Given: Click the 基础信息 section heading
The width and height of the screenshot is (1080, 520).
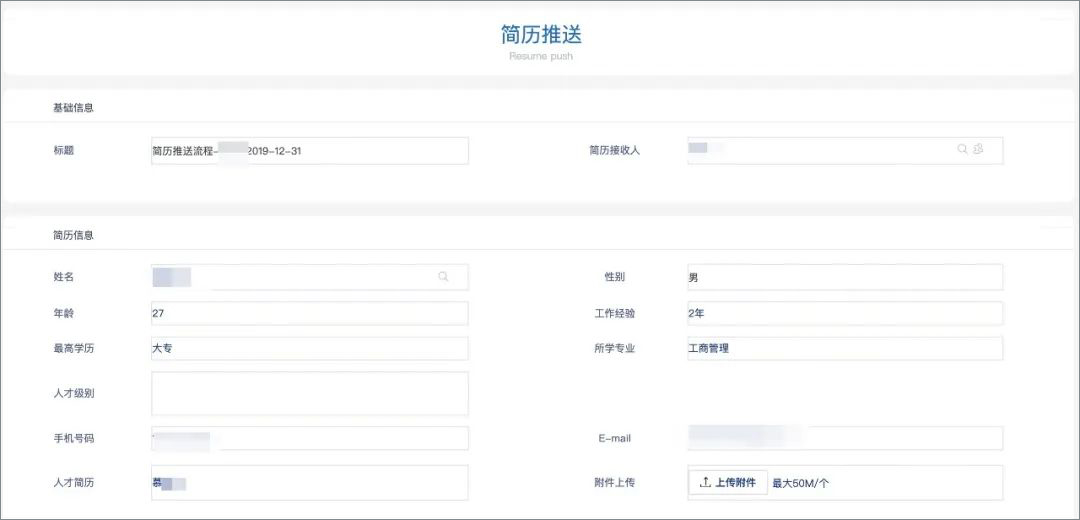Looking at the screenshot, I should (74, 108).
